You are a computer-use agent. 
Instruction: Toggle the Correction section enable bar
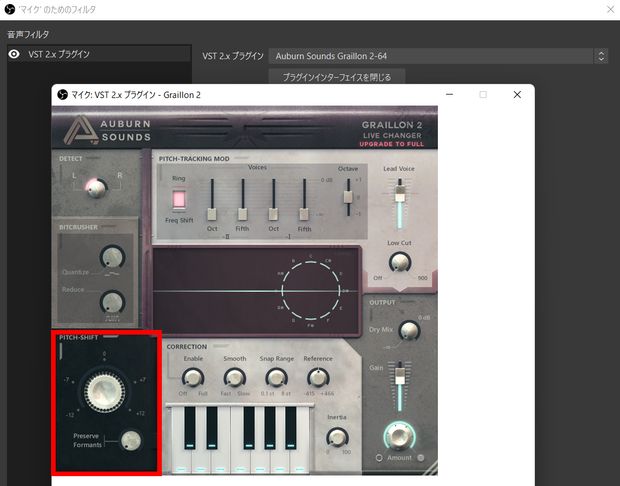[x=221, y=346]
